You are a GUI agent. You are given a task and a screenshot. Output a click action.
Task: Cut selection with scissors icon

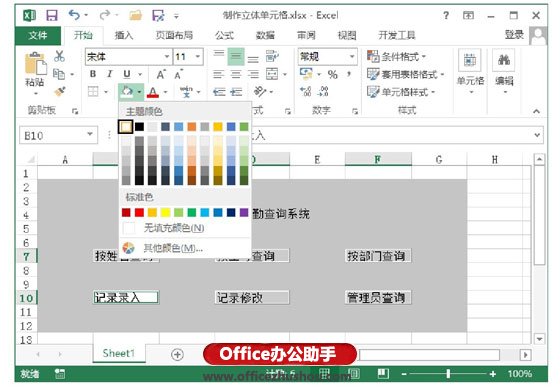(x=59, y=56)
